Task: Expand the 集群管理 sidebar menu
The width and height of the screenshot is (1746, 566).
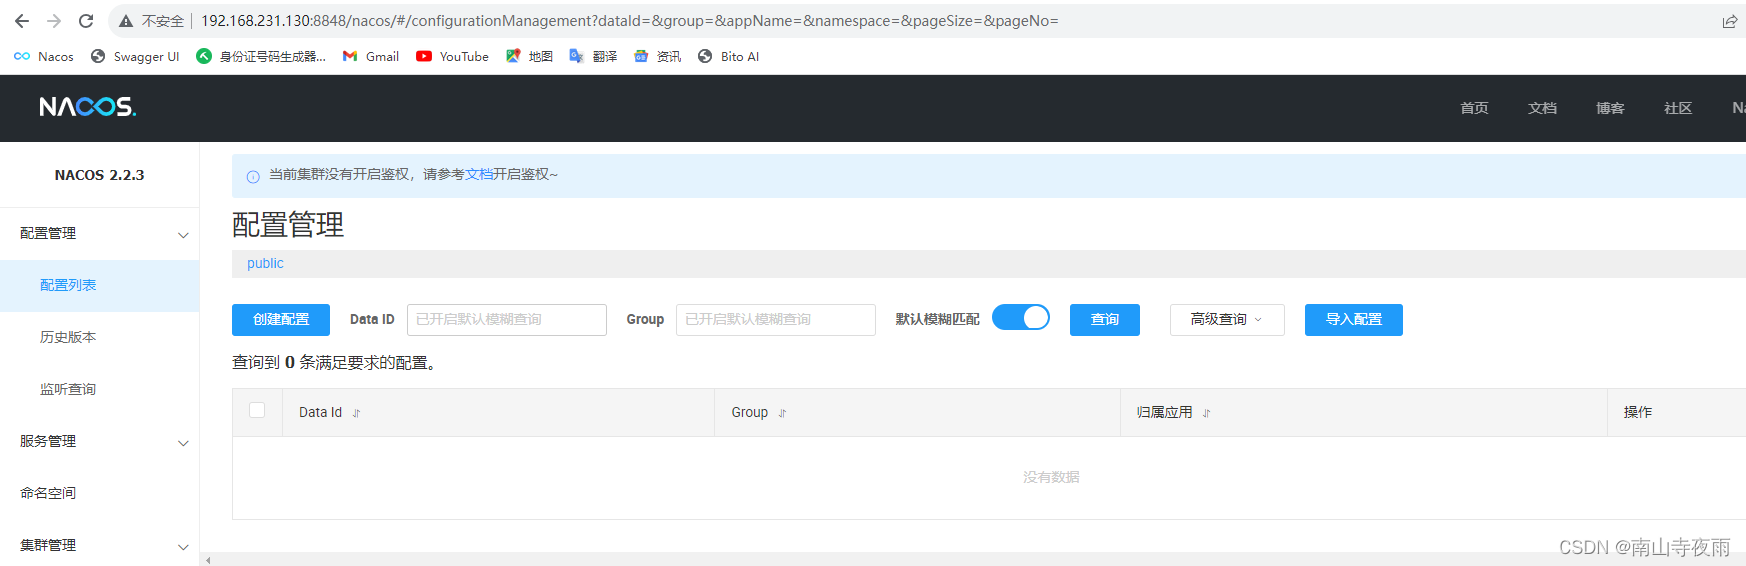Action: point(100,546)
